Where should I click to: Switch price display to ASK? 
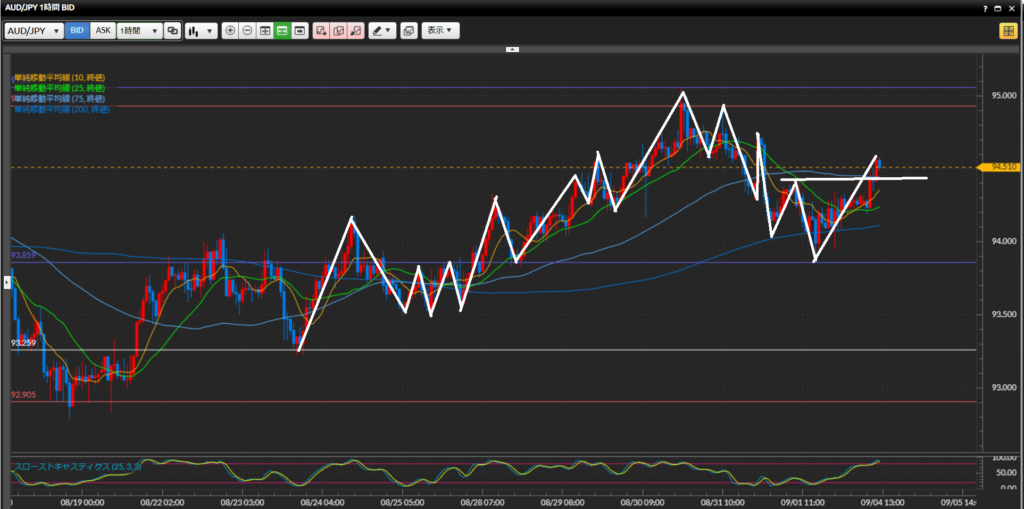[x=103, y=31]
